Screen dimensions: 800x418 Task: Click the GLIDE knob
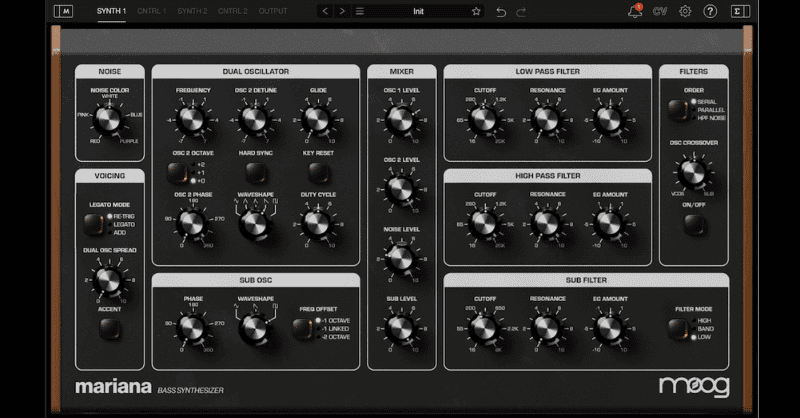pos(317,120)
